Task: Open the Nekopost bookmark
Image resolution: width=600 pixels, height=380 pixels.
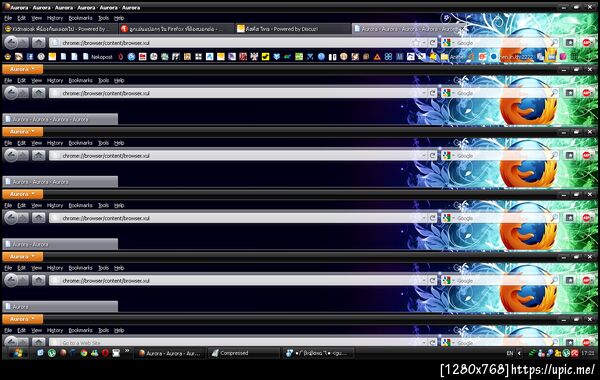Action: click(x=98, y=57)
